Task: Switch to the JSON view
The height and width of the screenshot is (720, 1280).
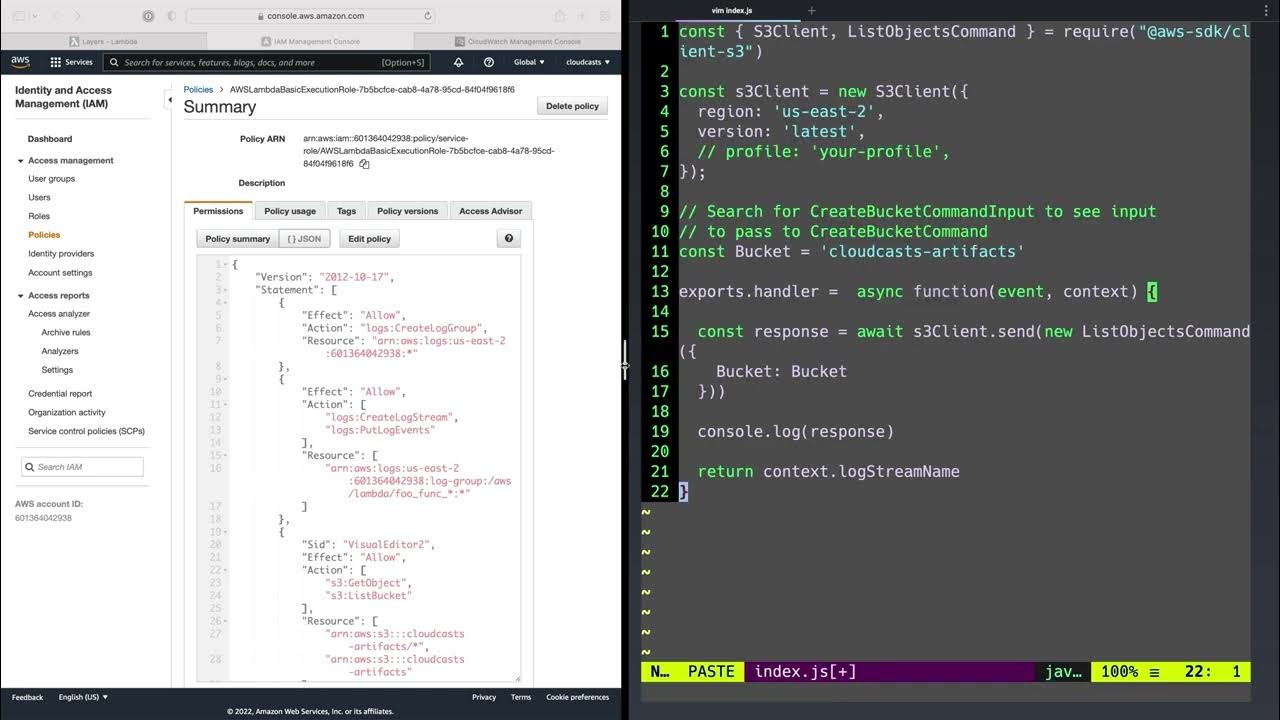Action: 305,239
